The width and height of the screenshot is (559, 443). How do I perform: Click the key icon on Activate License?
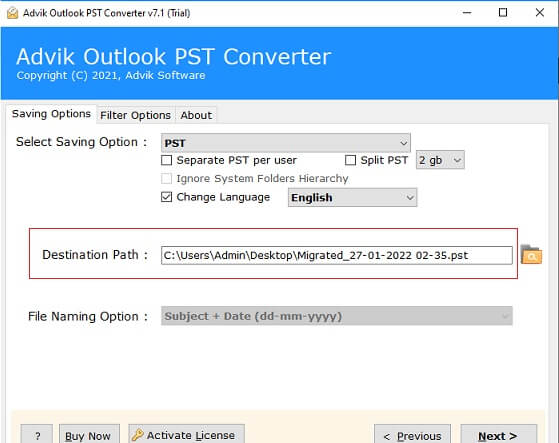[x=137, y=435]
